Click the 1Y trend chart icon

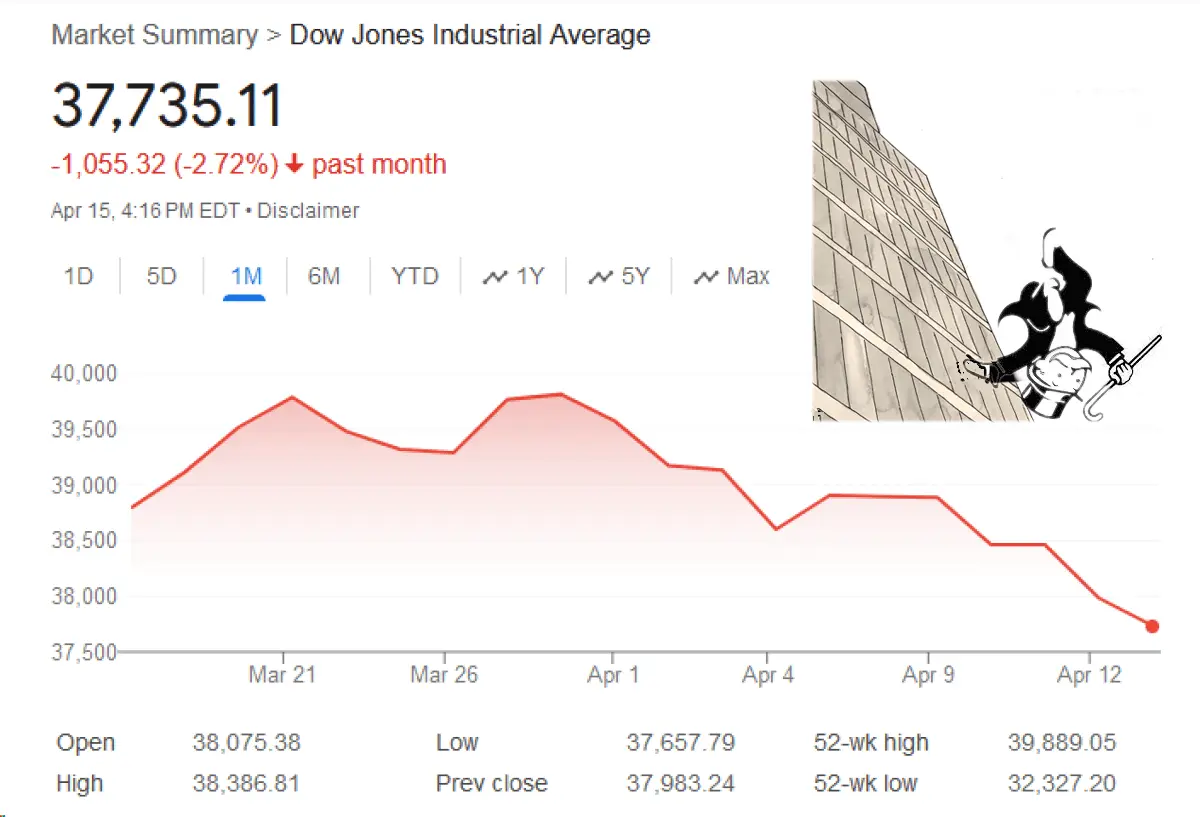coord(495,277)
